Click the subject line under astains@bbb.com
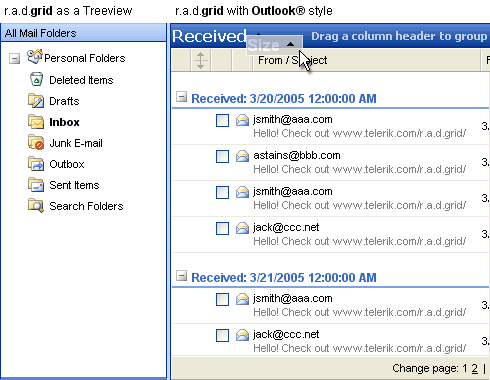 coord(359,169)
